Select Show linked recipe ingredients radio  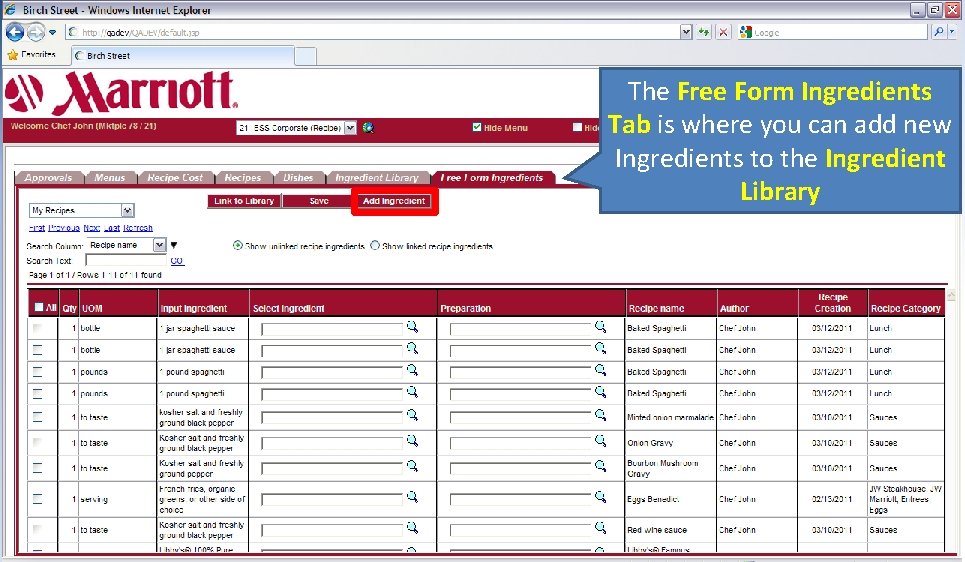(375, 246)
